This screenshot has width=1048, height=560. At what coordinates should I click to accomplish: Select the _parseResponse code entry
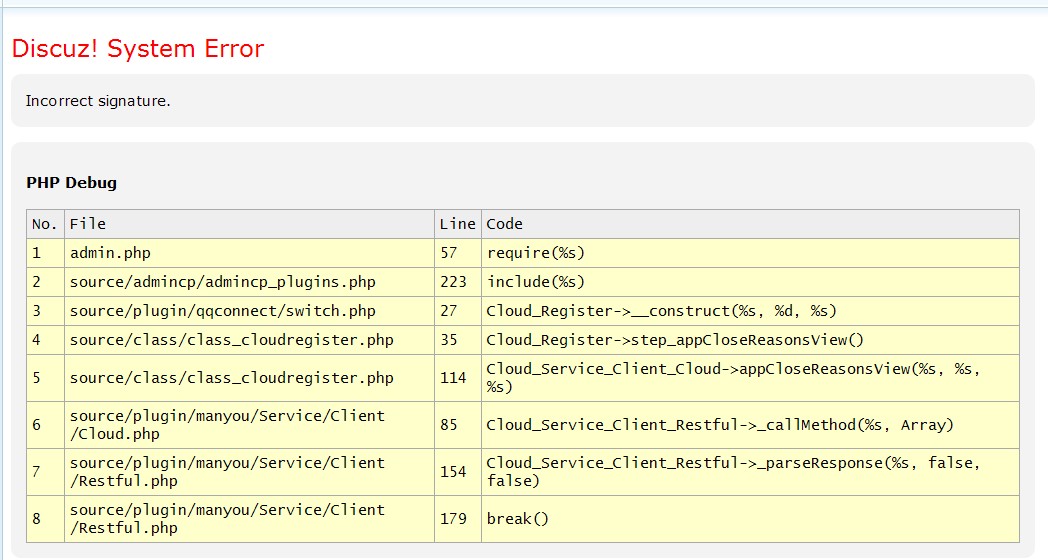(733, 472)
